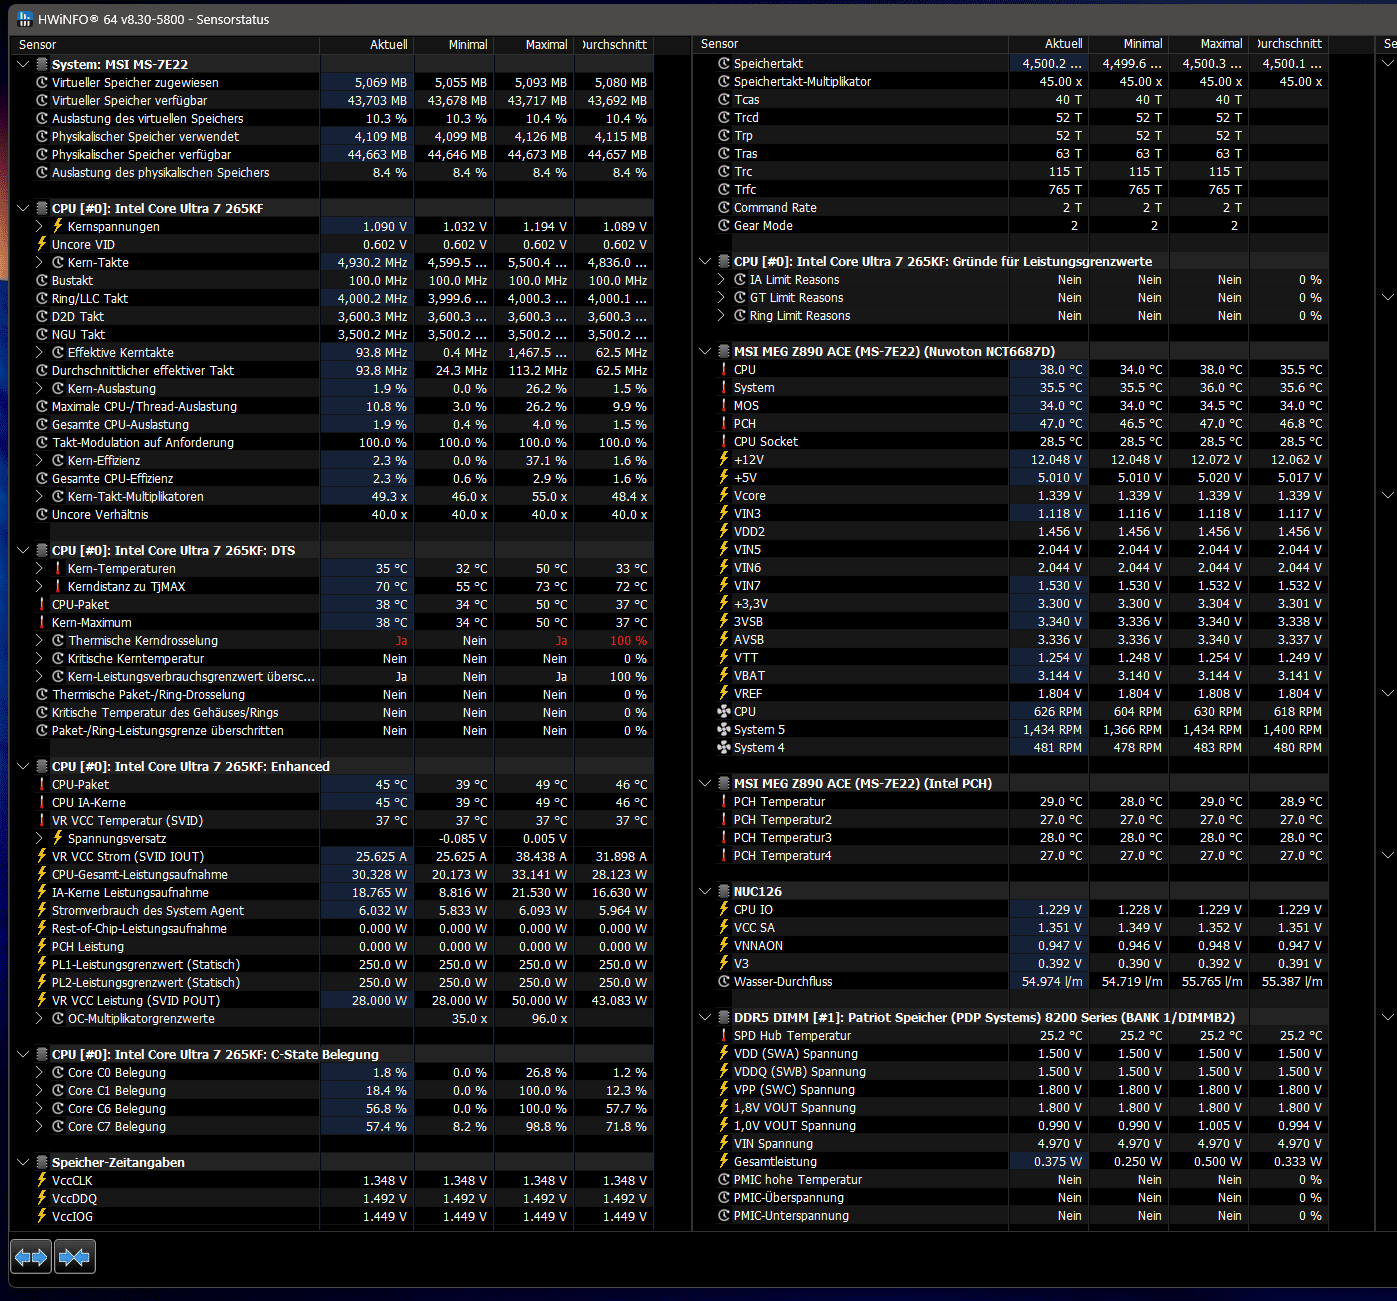Click the thermometer icon beside Kern-Maximum
Image resolution: width=1397 pixels, height=1301 pixels.
point(42,622)
